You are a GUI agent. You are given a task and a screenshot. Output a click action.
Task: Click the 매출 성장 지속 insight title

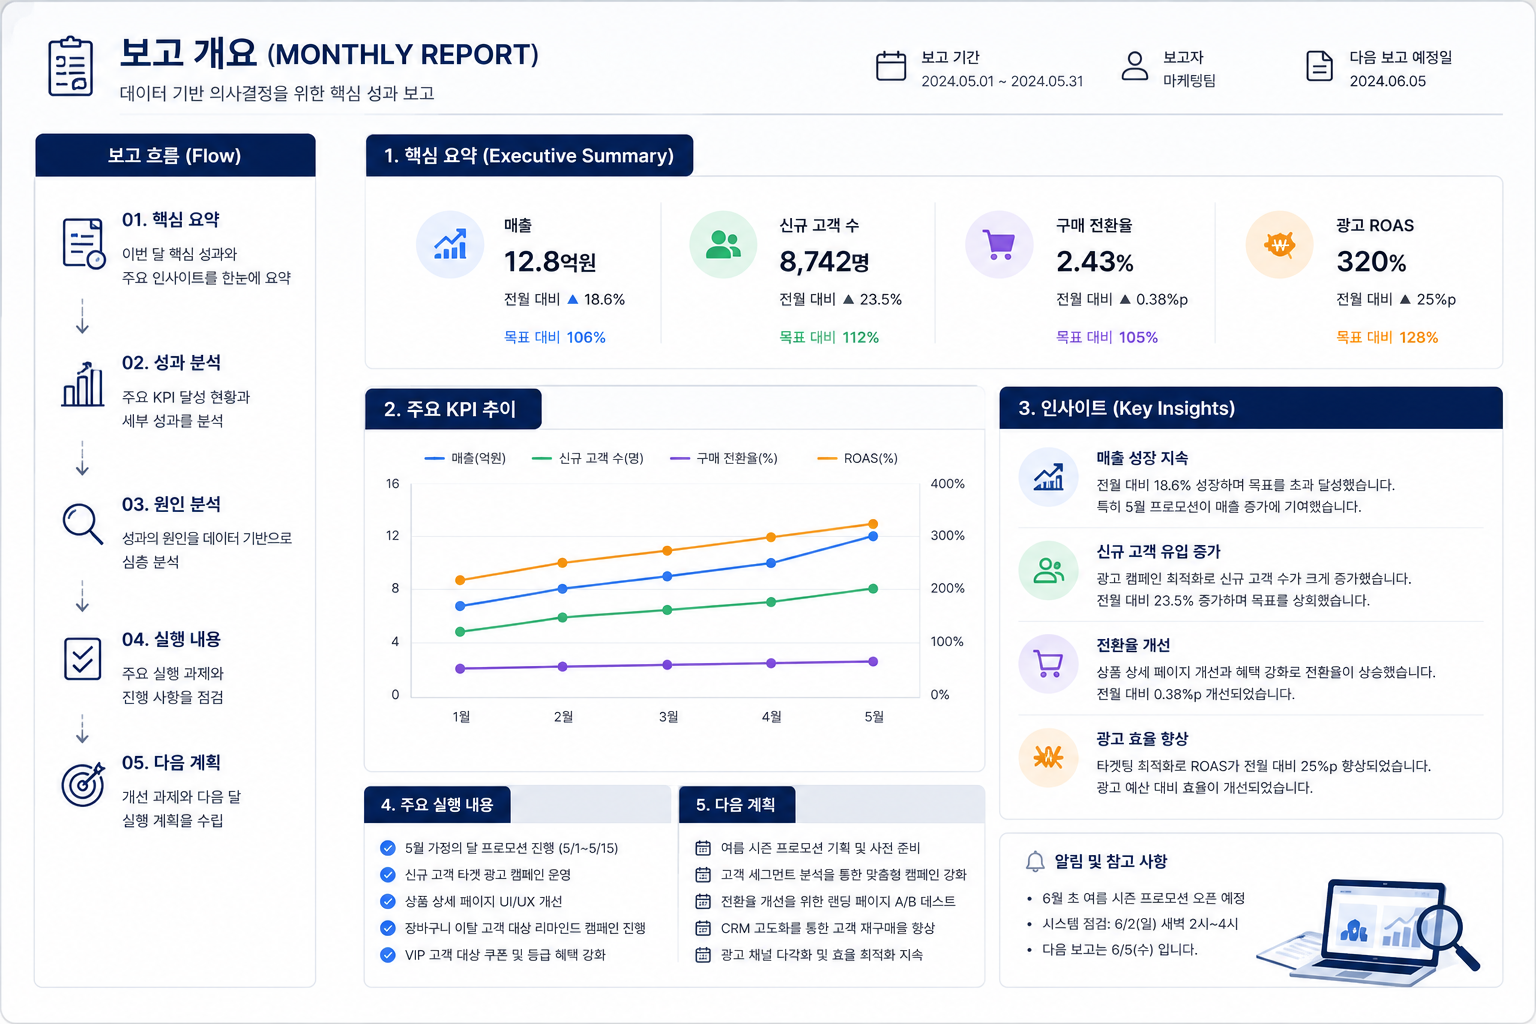click(x=1142, y=458)
